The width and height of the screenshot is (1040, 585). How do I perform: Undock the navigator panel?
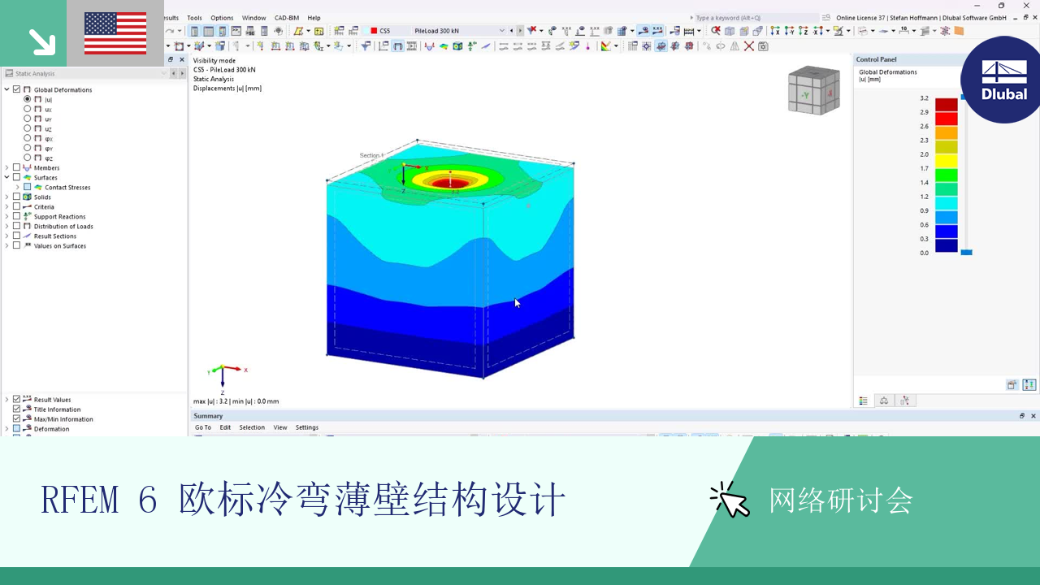point(170,60)
